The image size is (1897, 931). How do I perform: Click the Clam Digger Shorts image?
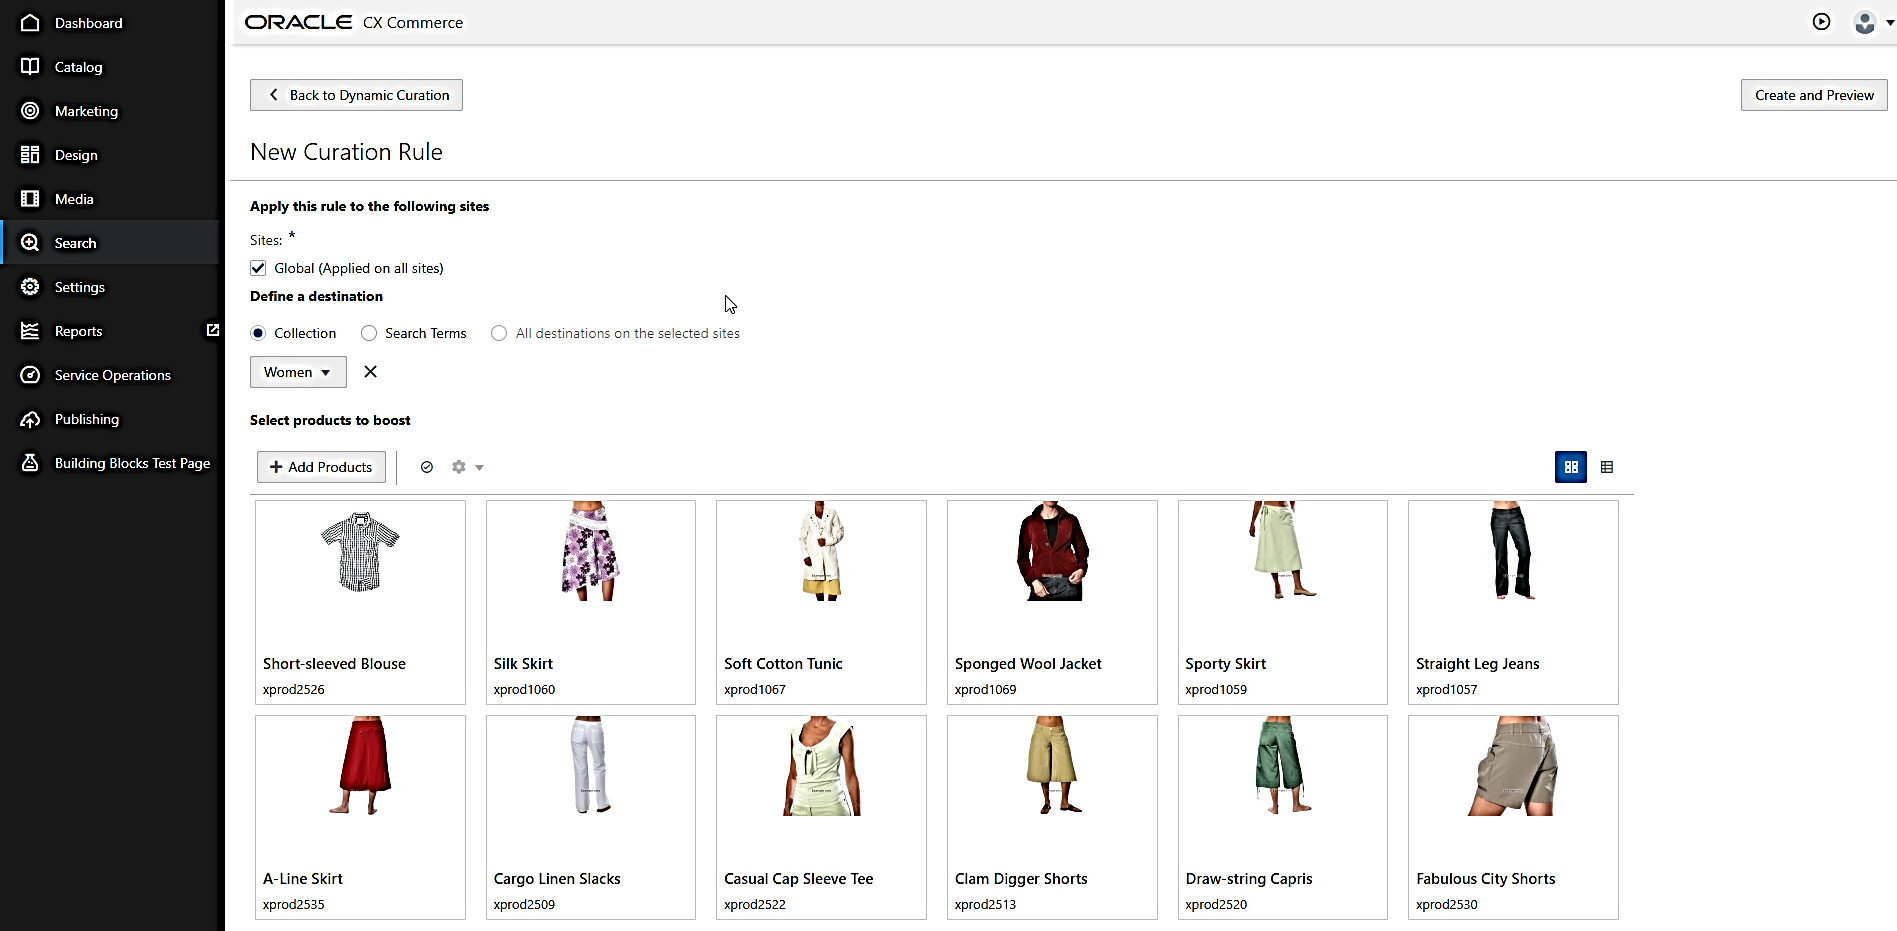(x=1052, y=766)
